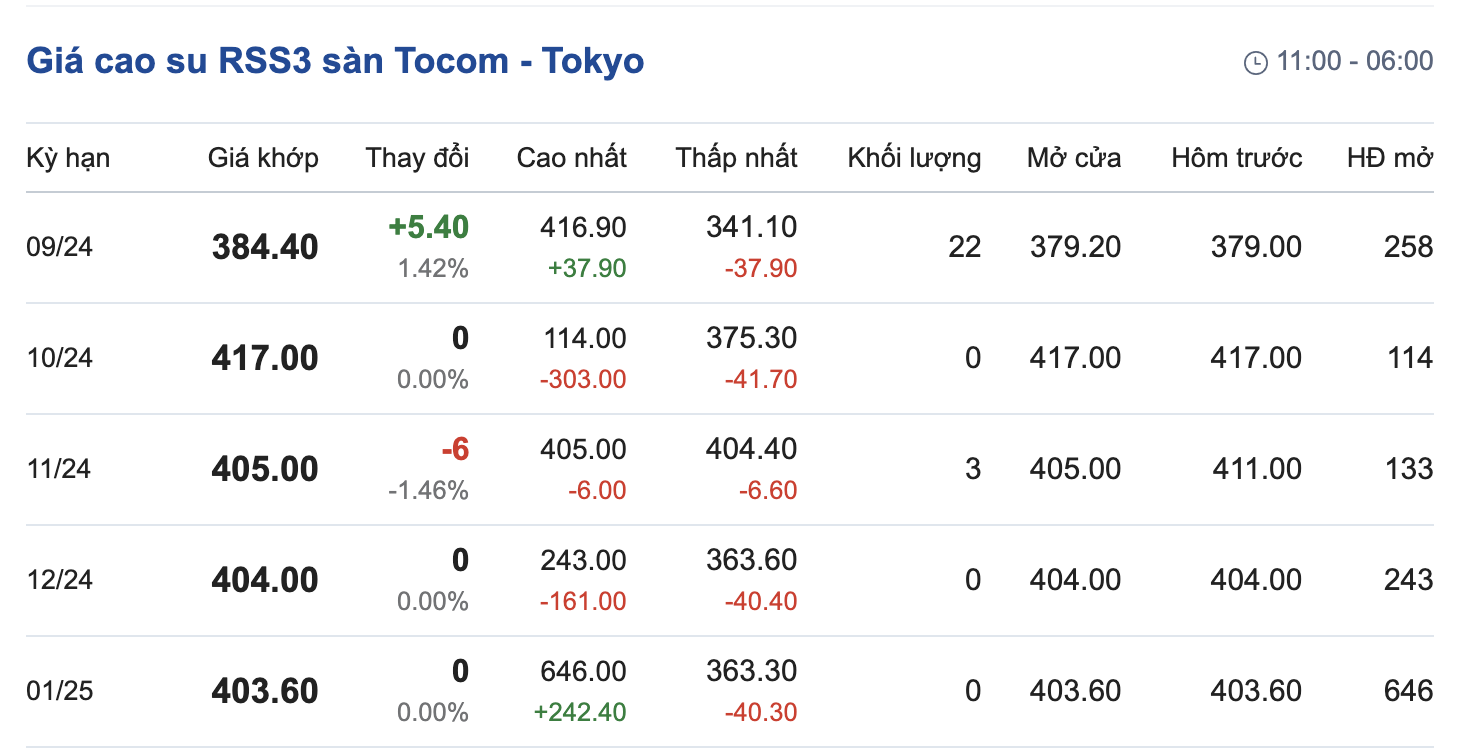Select the HĐ mở column header
Viewport: 1470px width, 750px height.
coord(1390,158)
